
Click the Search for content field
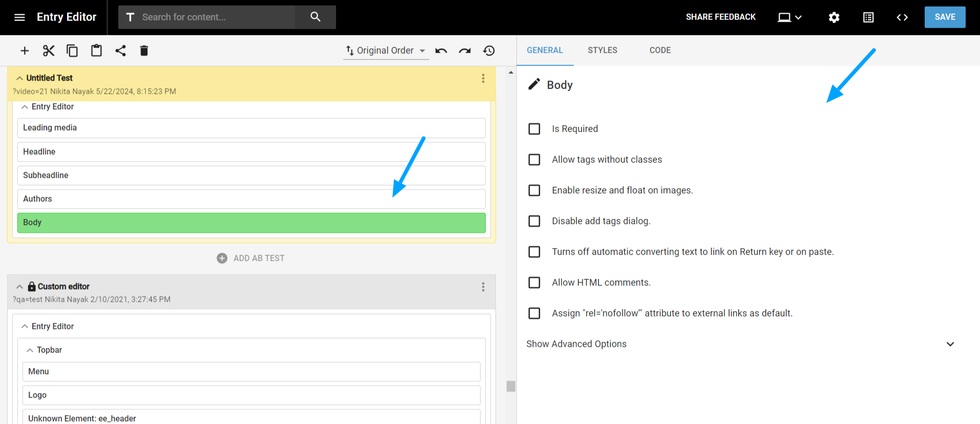tap(220, 17)
